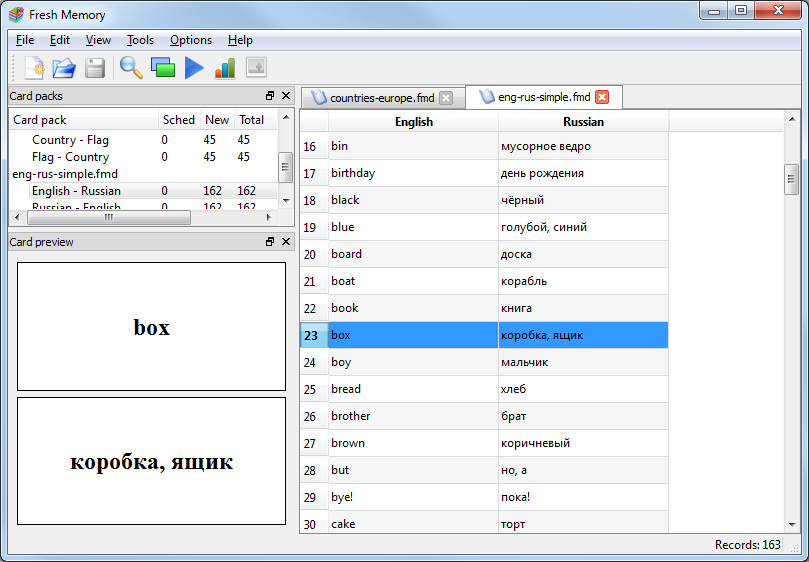Float the Card preview panel
This screenshot has width=809, height=562.
point(270,242)
